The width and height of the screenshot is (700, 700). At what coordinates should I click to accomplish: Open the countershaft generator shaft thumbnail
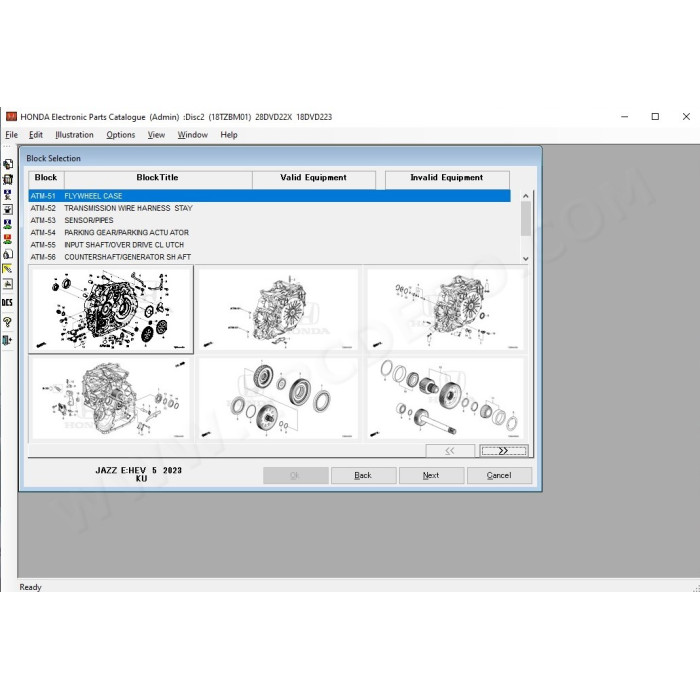click(445, 399)
